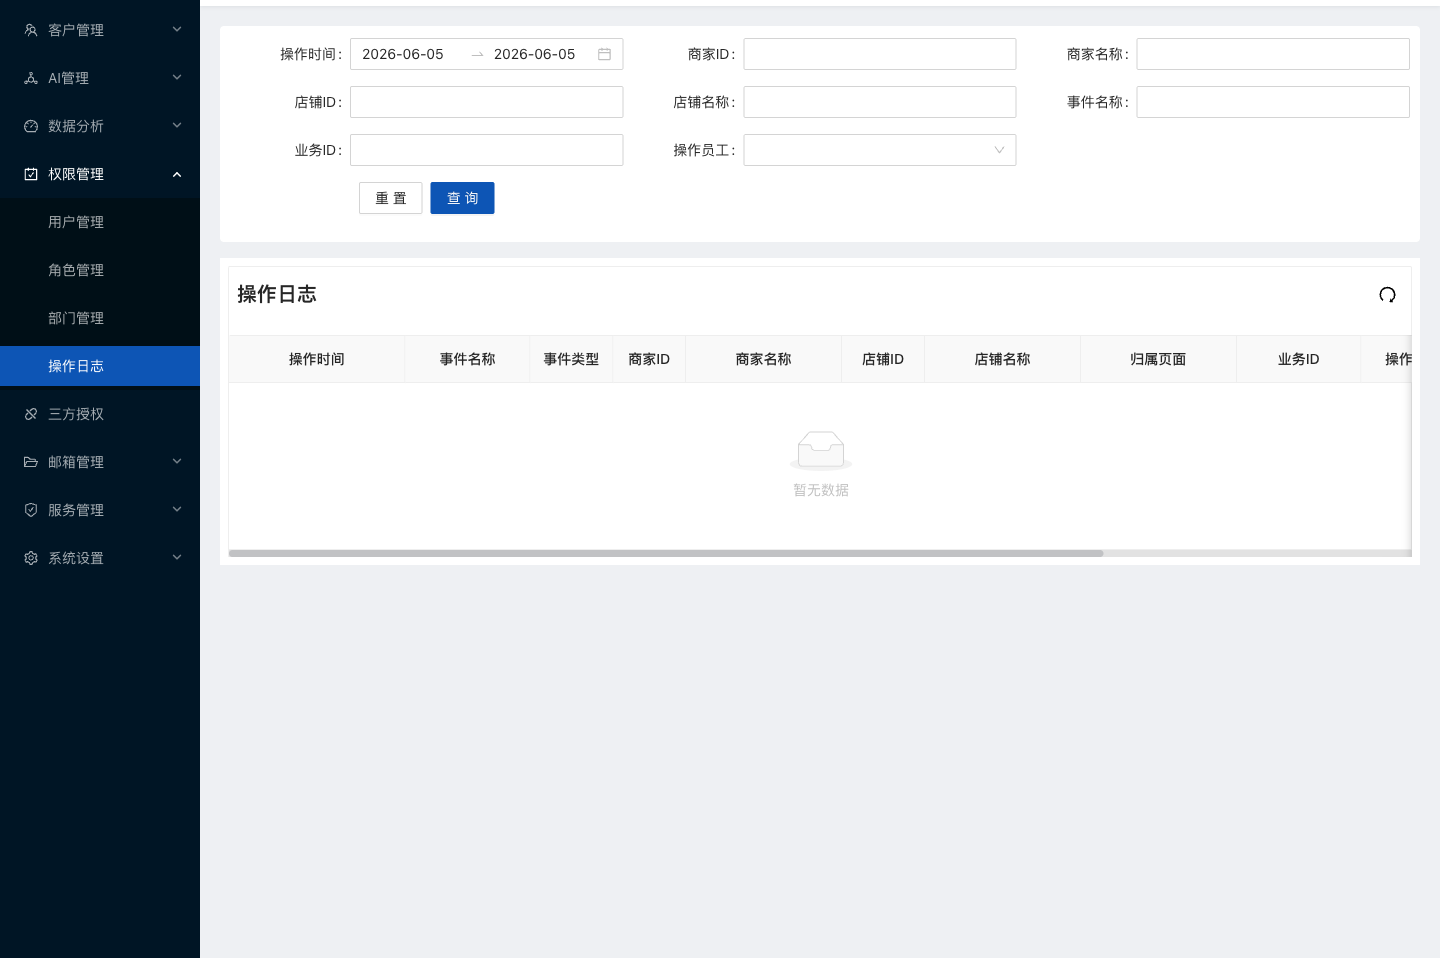Click the AI管理 sidebar icon
Image resolution: width=1440 pixels, height=958 pixels.
pos(31,78)
